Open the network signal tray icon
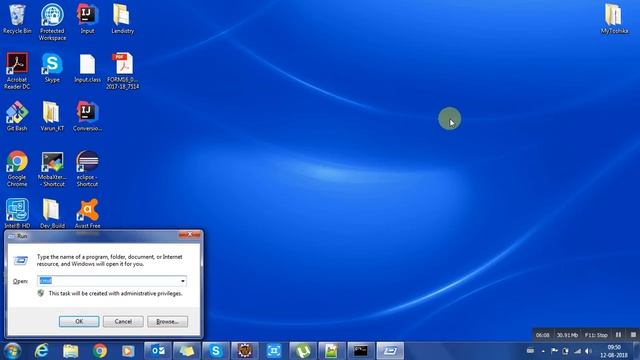Image resolution: width=640 pixels, height=360 pixels. (x=577, y=351)
